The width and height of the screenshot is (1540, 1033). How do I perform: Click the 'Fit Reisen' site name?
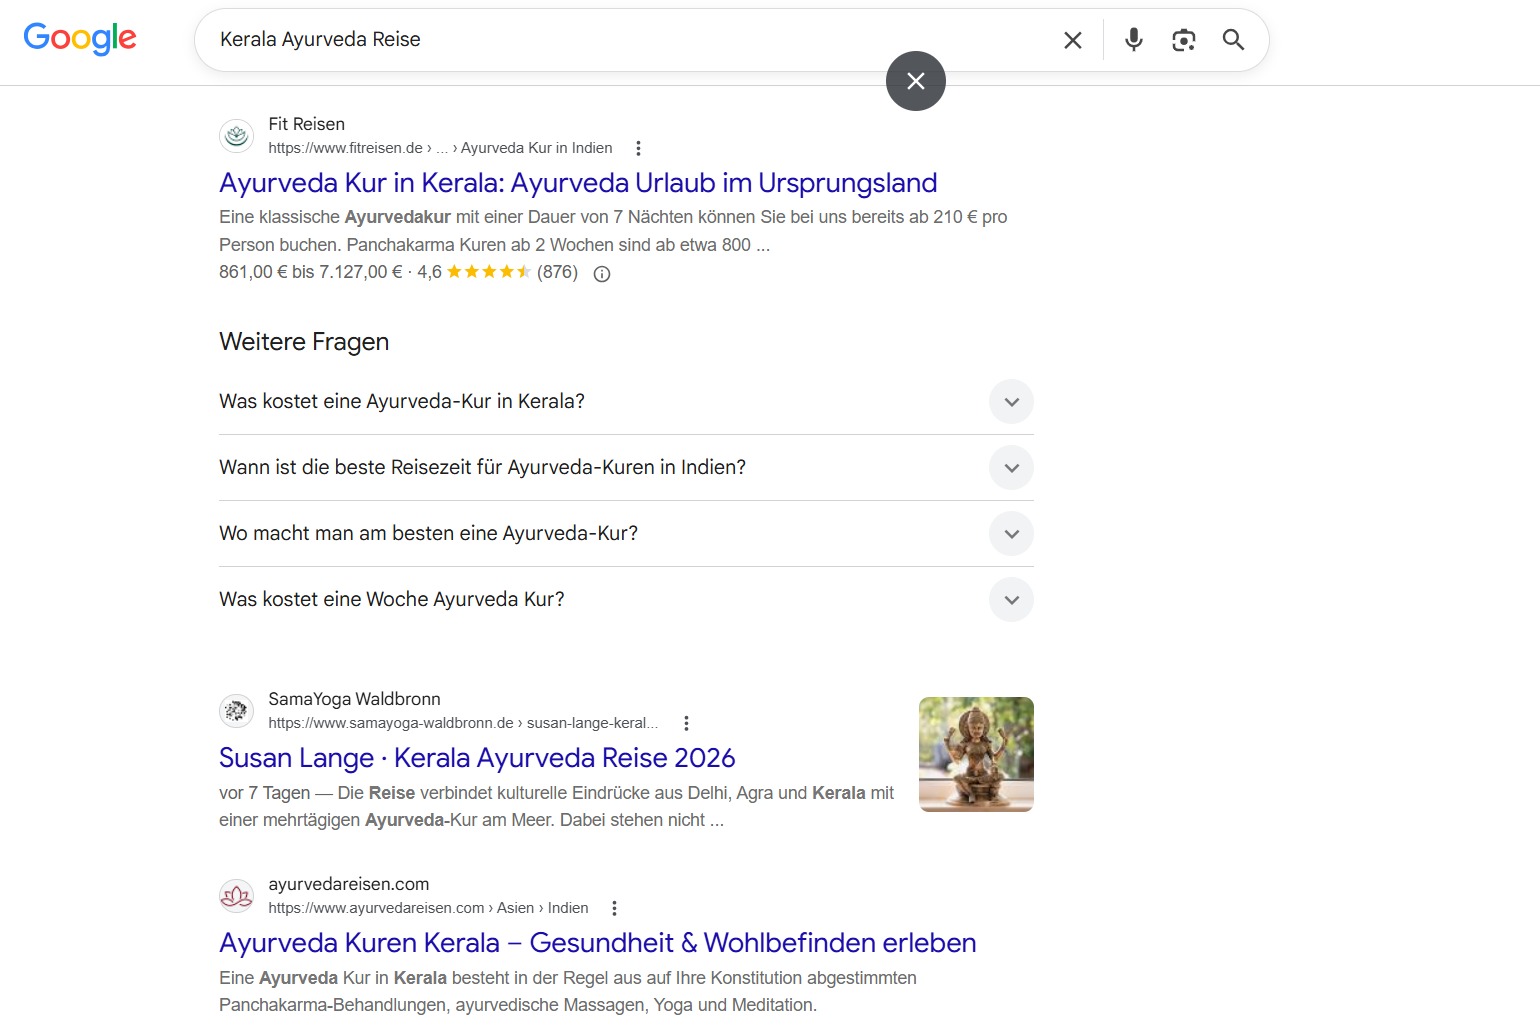point(307,124)
